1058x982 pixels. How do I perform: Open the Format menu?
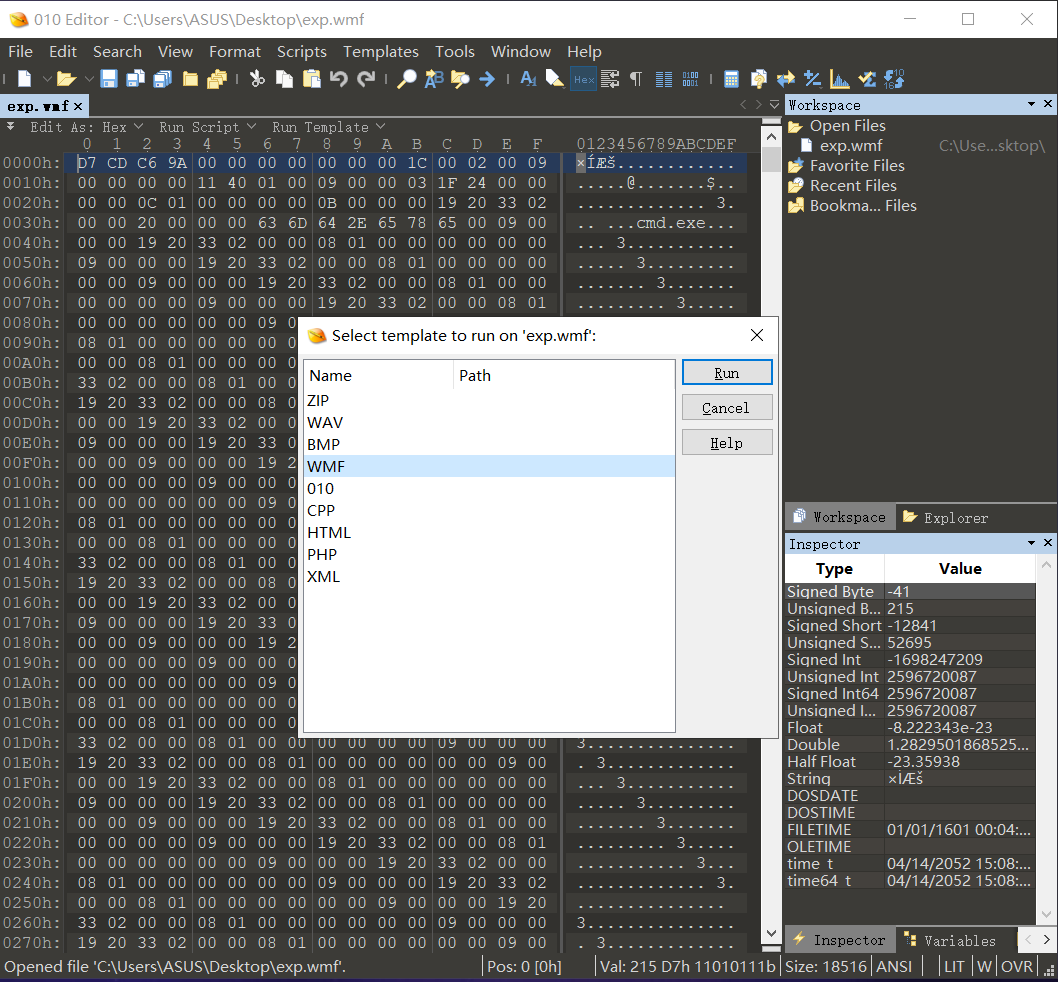234,51
